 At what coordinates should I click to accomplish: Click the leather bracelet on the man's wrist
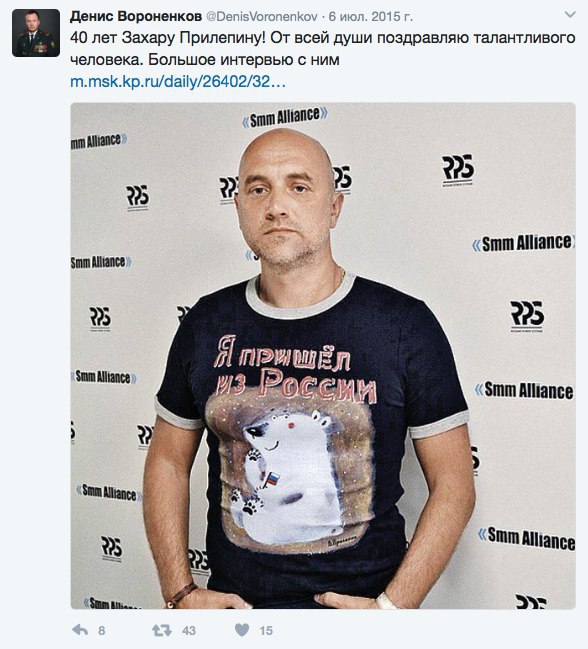click(x=181, y=595)
